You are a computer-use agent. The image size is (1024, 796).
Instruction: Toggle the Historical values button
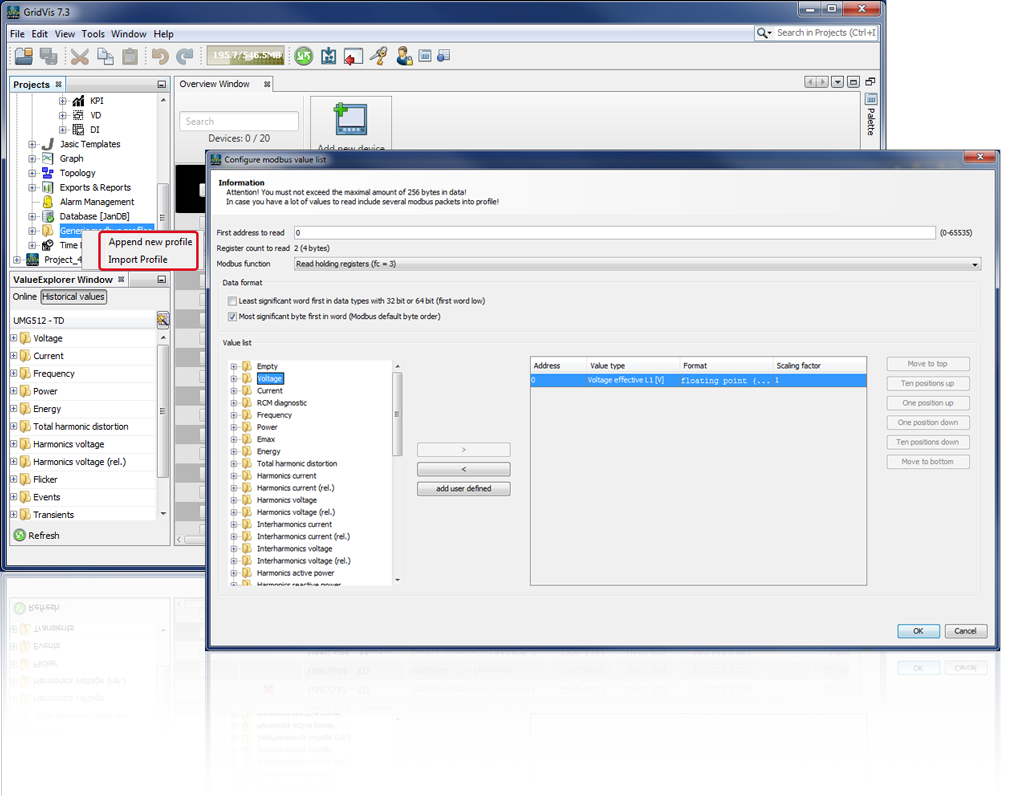pos(74,297)
